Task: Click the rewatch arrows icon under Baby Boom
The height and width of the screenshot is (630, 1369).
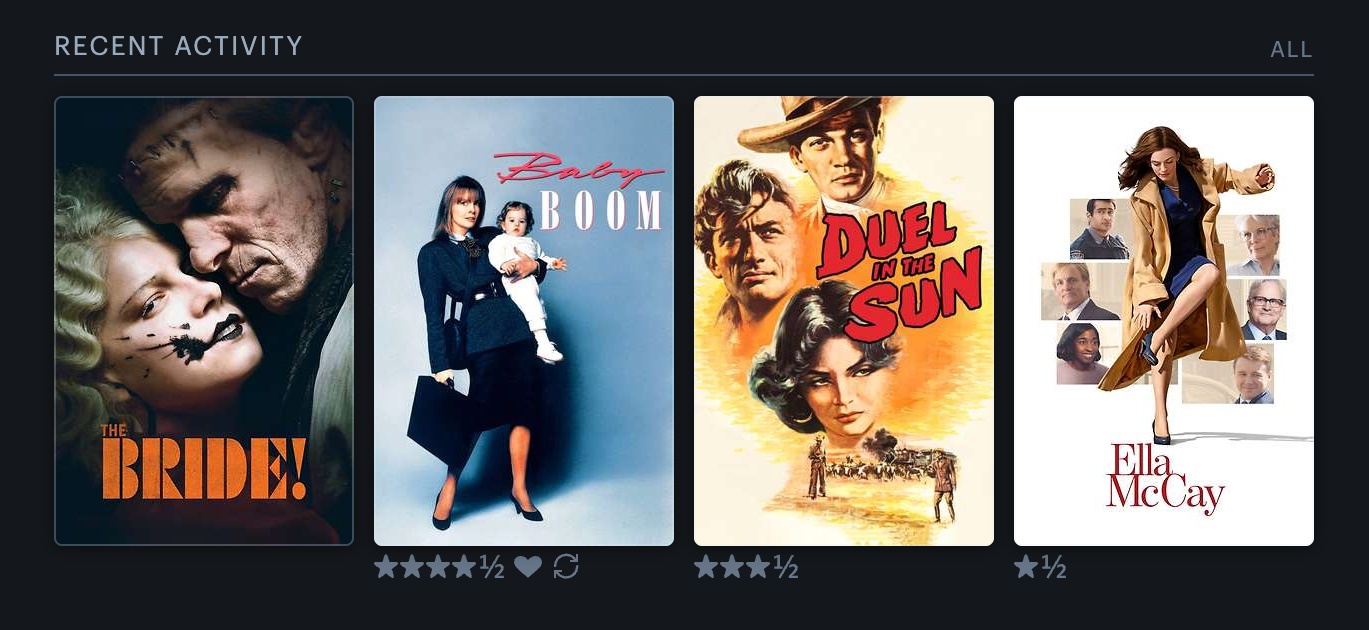Action: (x=566, y=568)
